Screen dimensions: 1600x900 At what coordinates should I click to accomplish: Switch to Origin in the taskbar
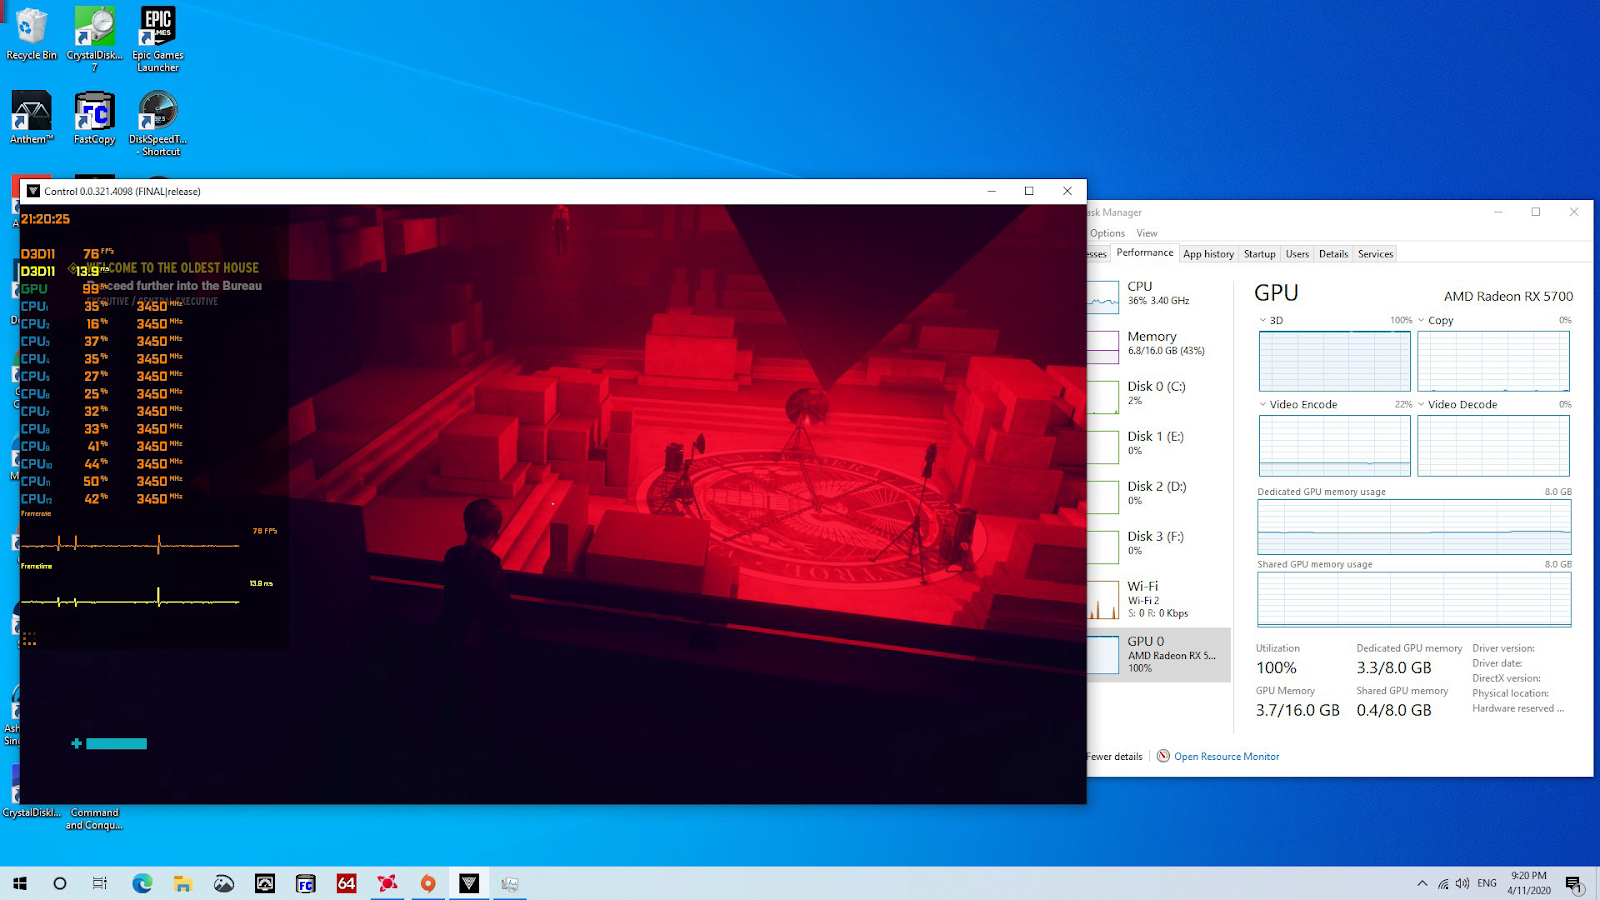(428, 883)
